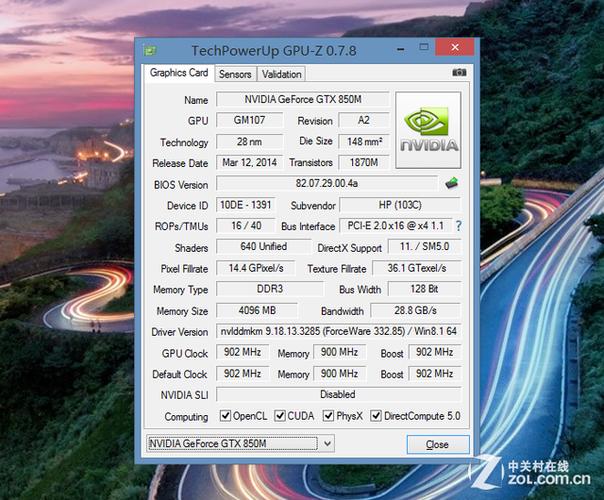This screenshot has width=604, height=500.
Task: Click the Release Date value Mar 12, 2014
Action: [250, 163]
